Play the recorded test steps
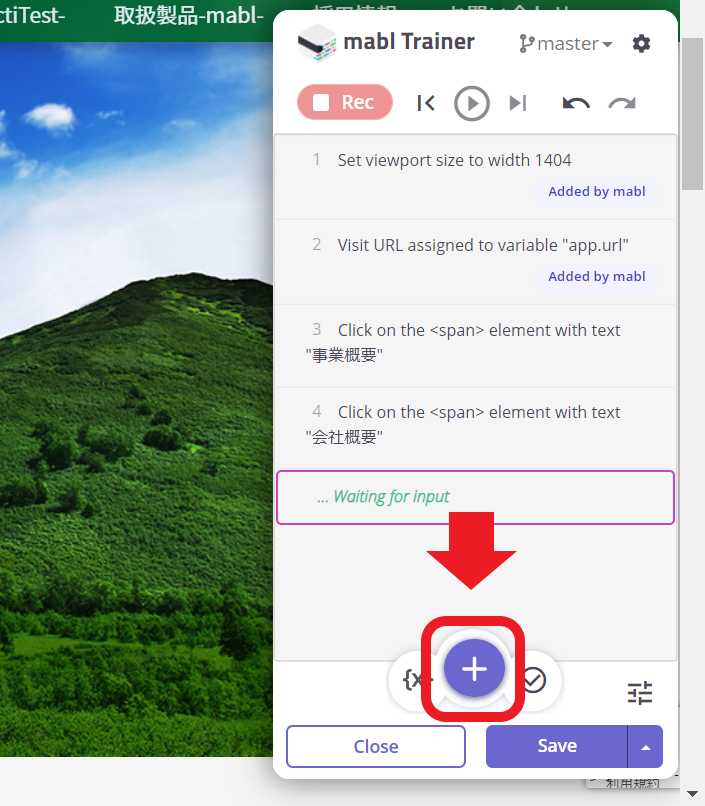This screenshot has width=705, height=806. tap(472, 103)
